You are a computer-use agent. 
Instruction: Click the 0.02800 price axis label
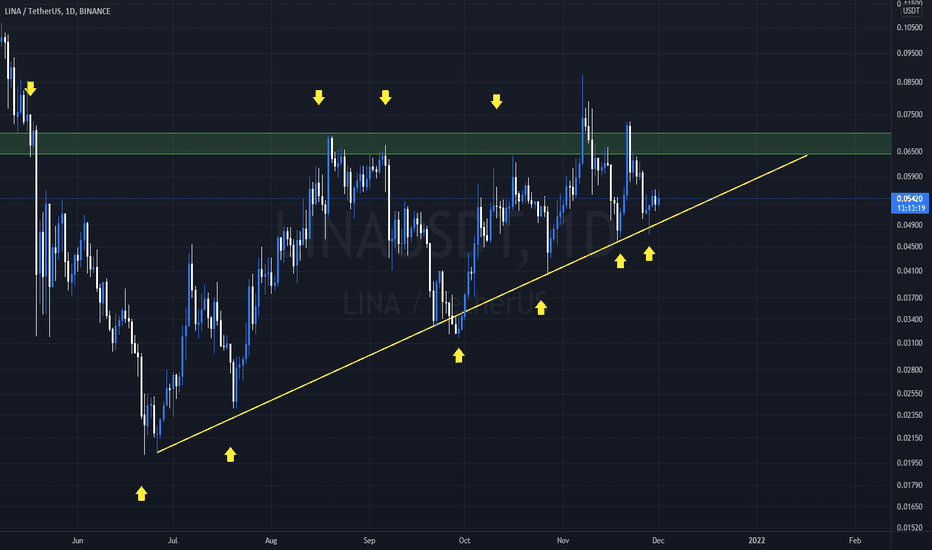click(909, 370)
